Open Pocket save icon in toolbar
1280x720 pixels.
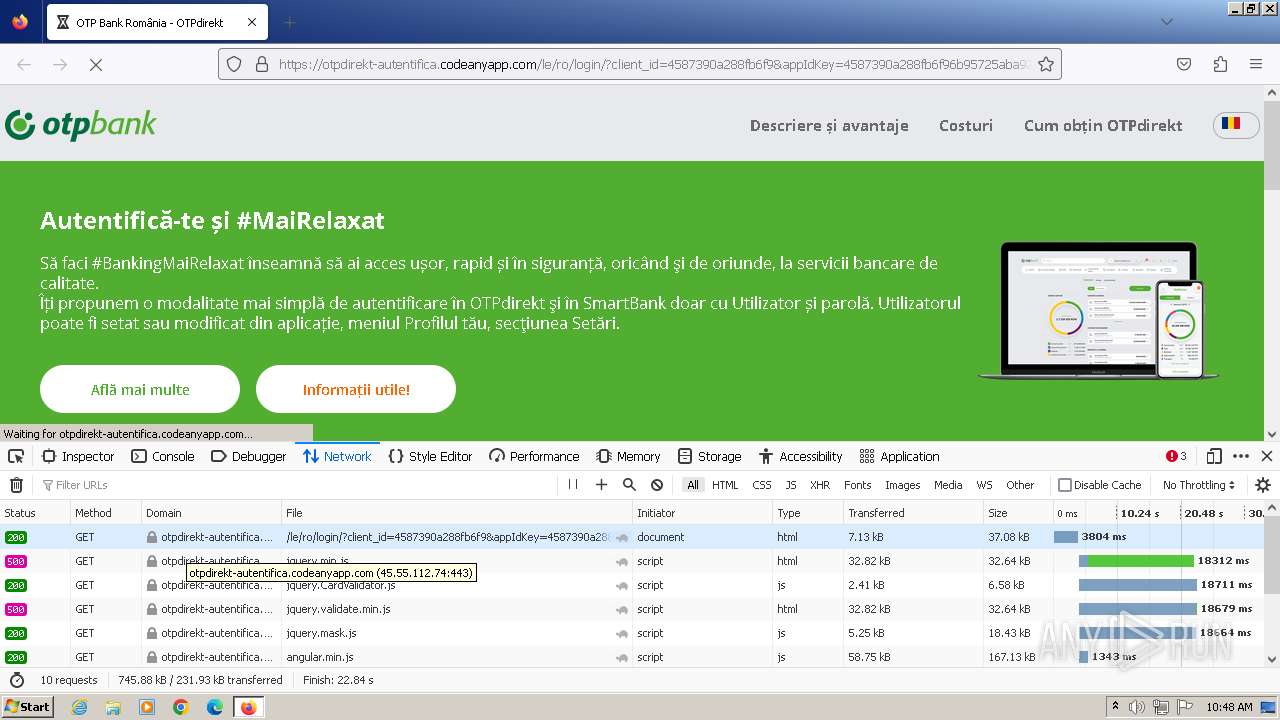click(1184, 64)
